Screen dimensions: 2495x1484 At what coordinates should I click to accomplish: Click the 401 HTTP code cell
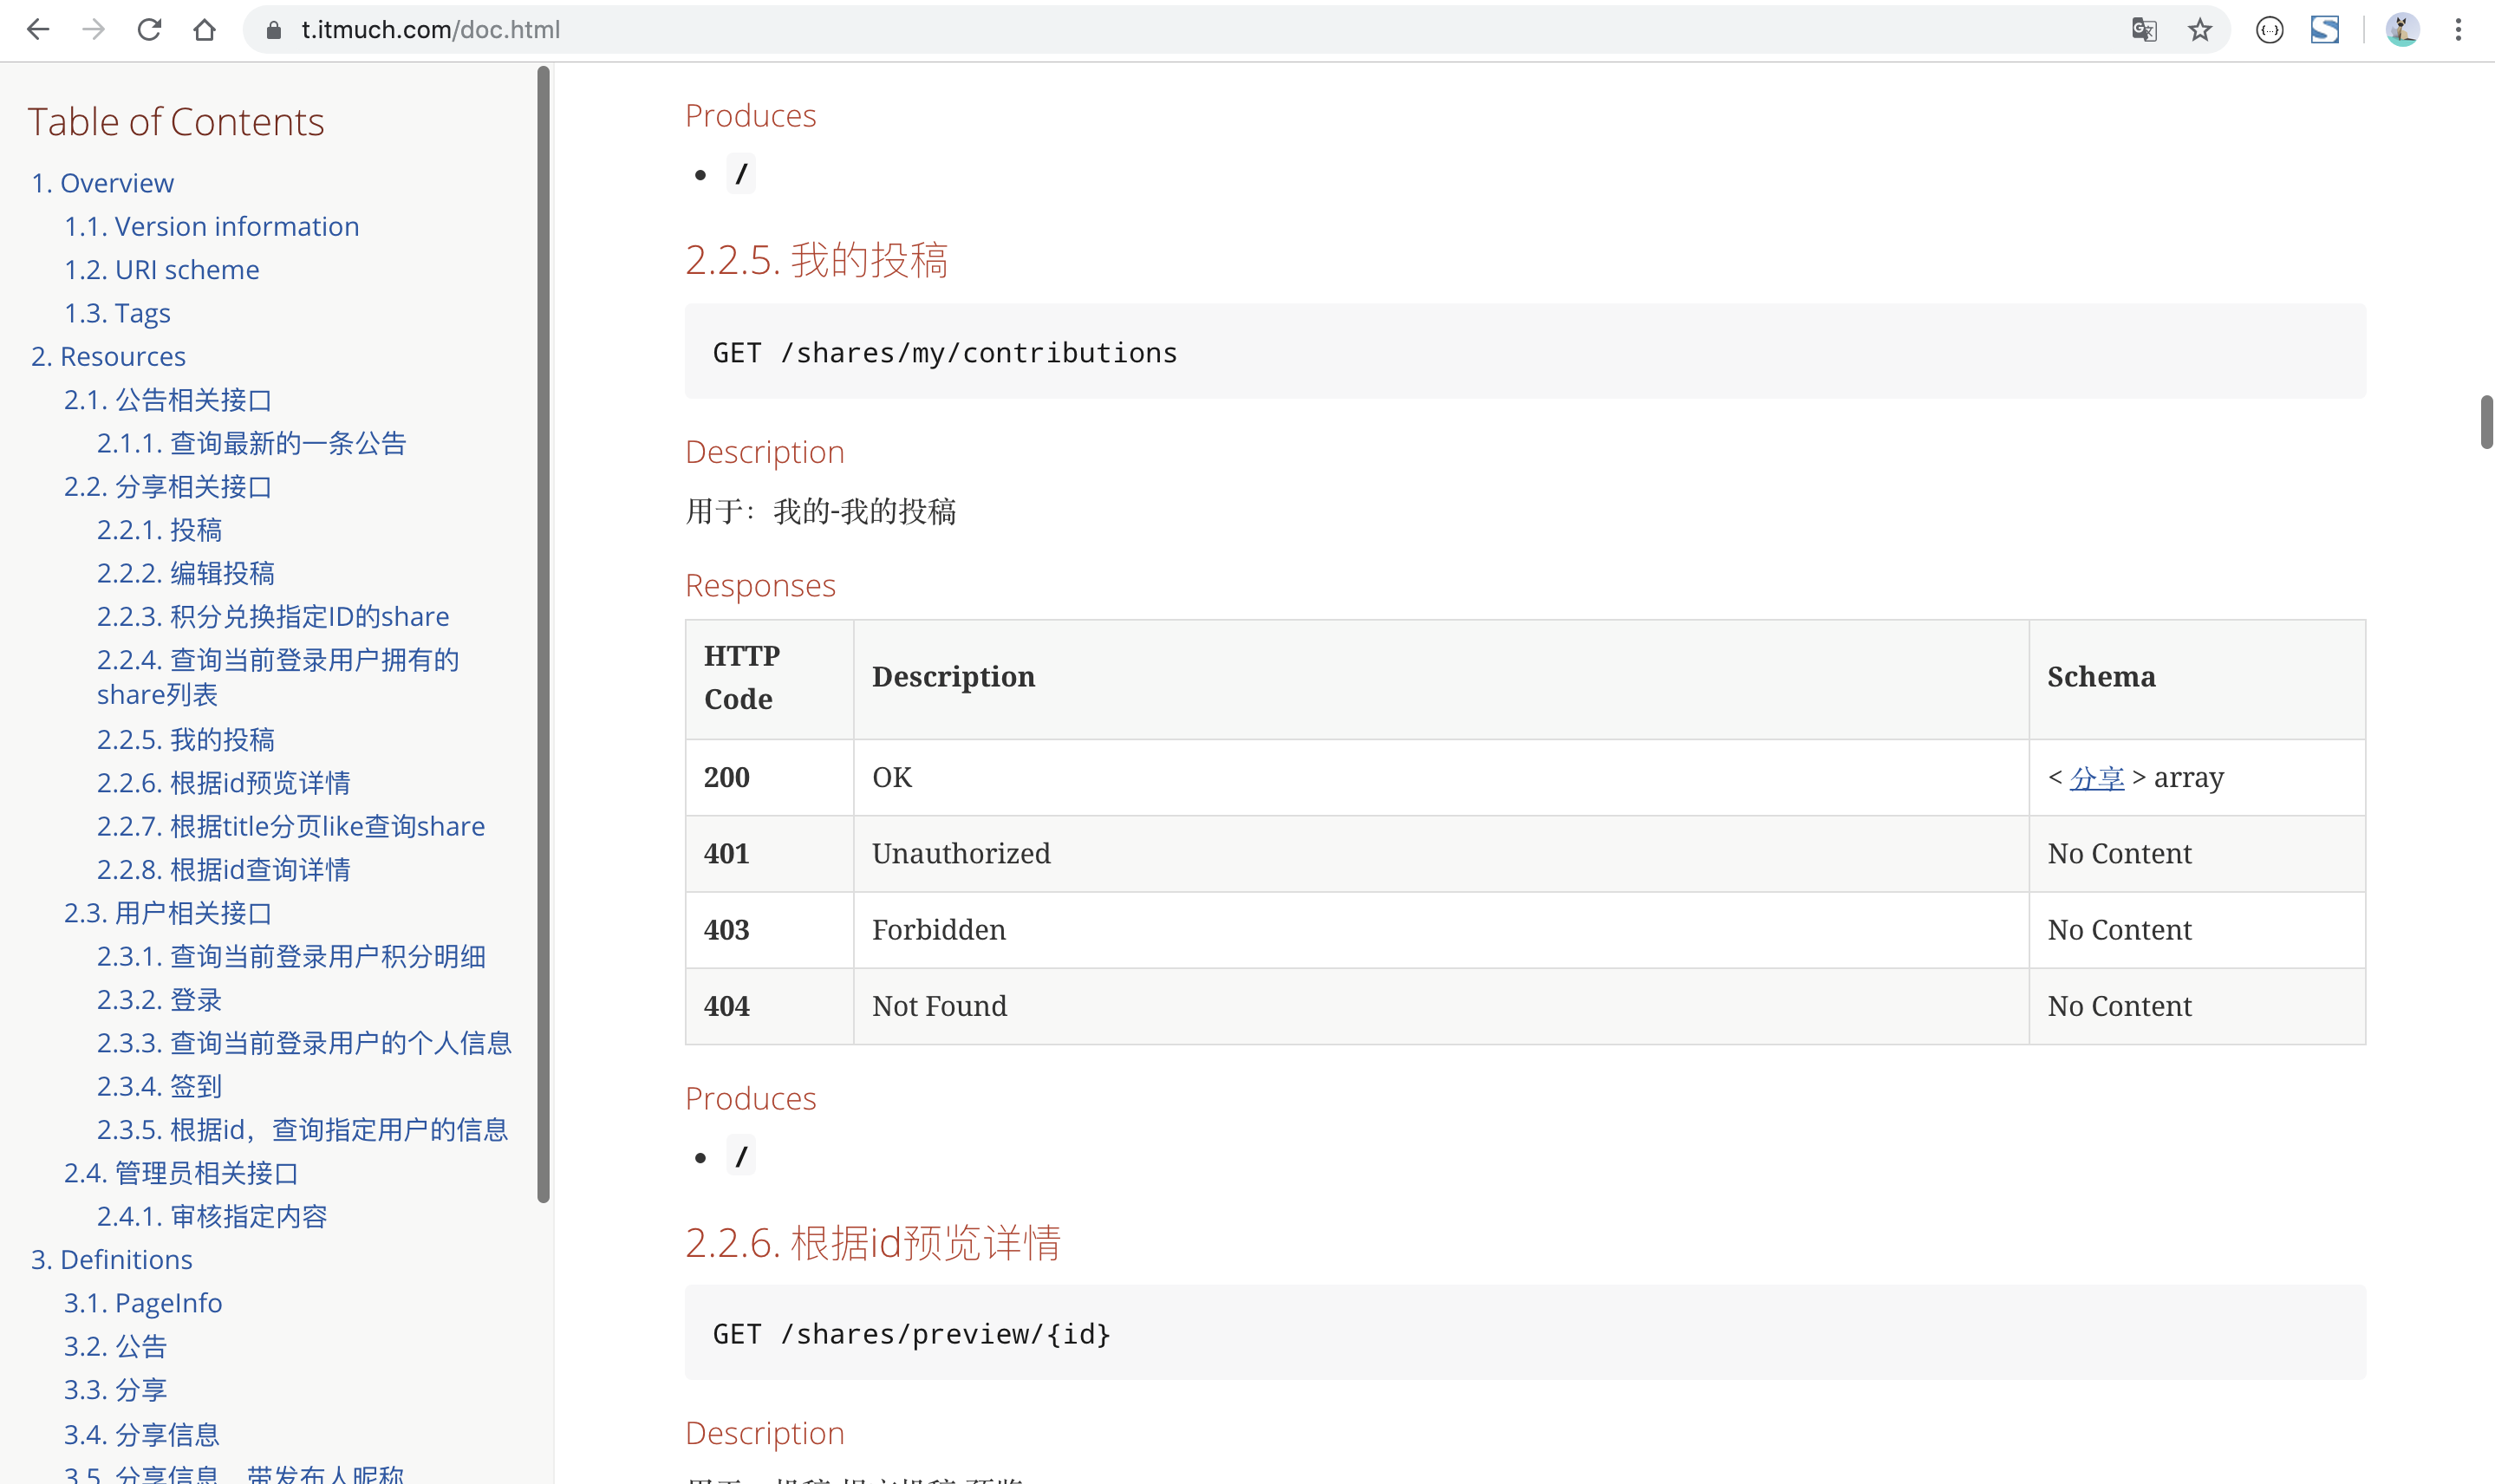pyautogui.click(x=769, y=854)
